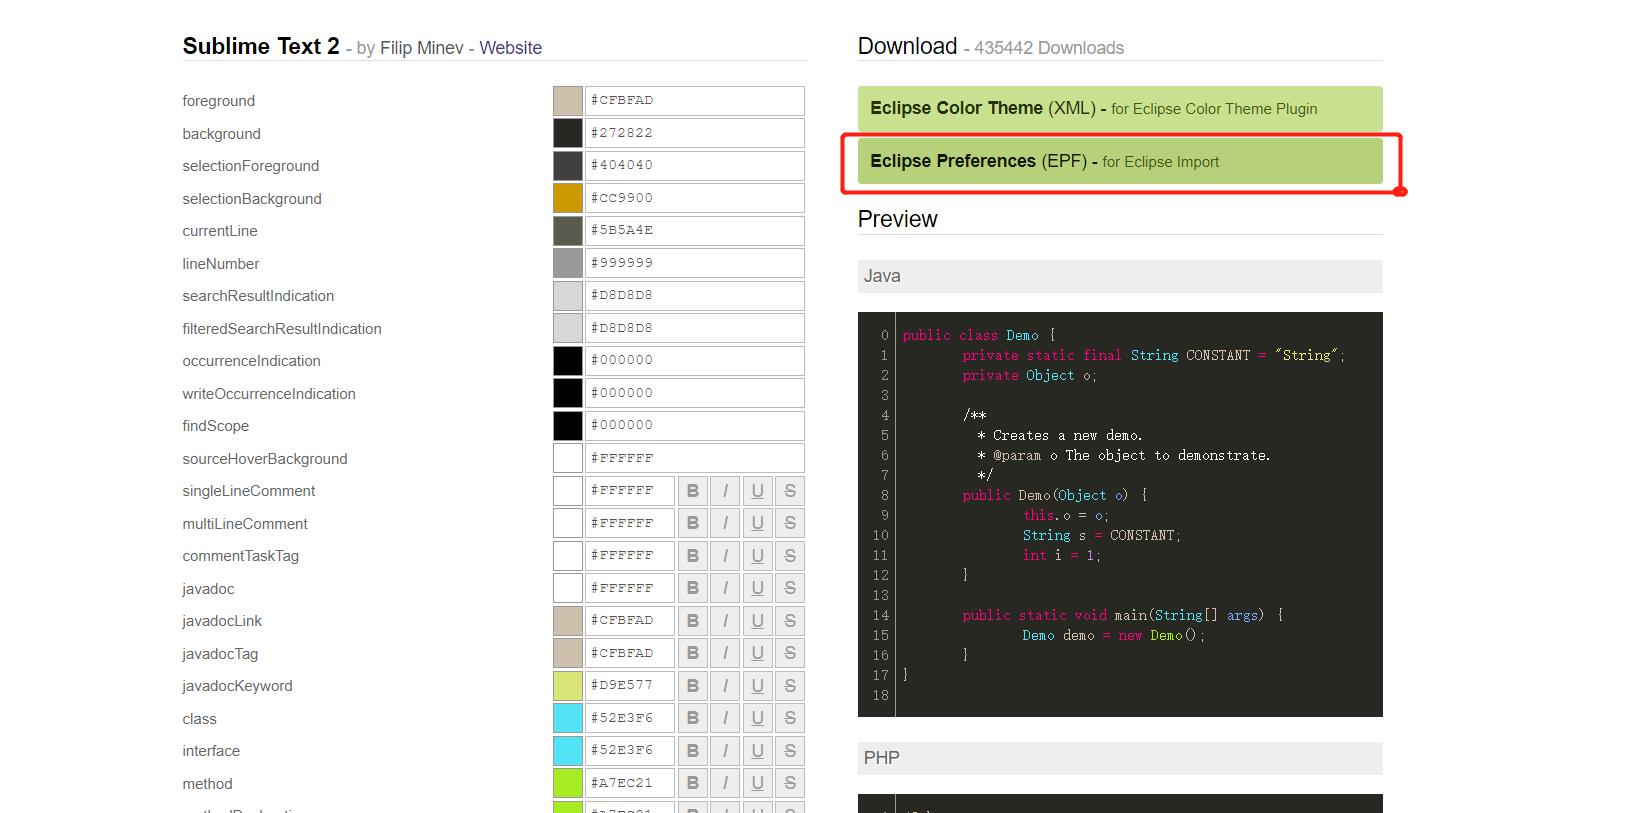The height and width of the screenshot is (813, 1635).
Task: Pick javadocKeyword swatch color
Action: (568, 686)
